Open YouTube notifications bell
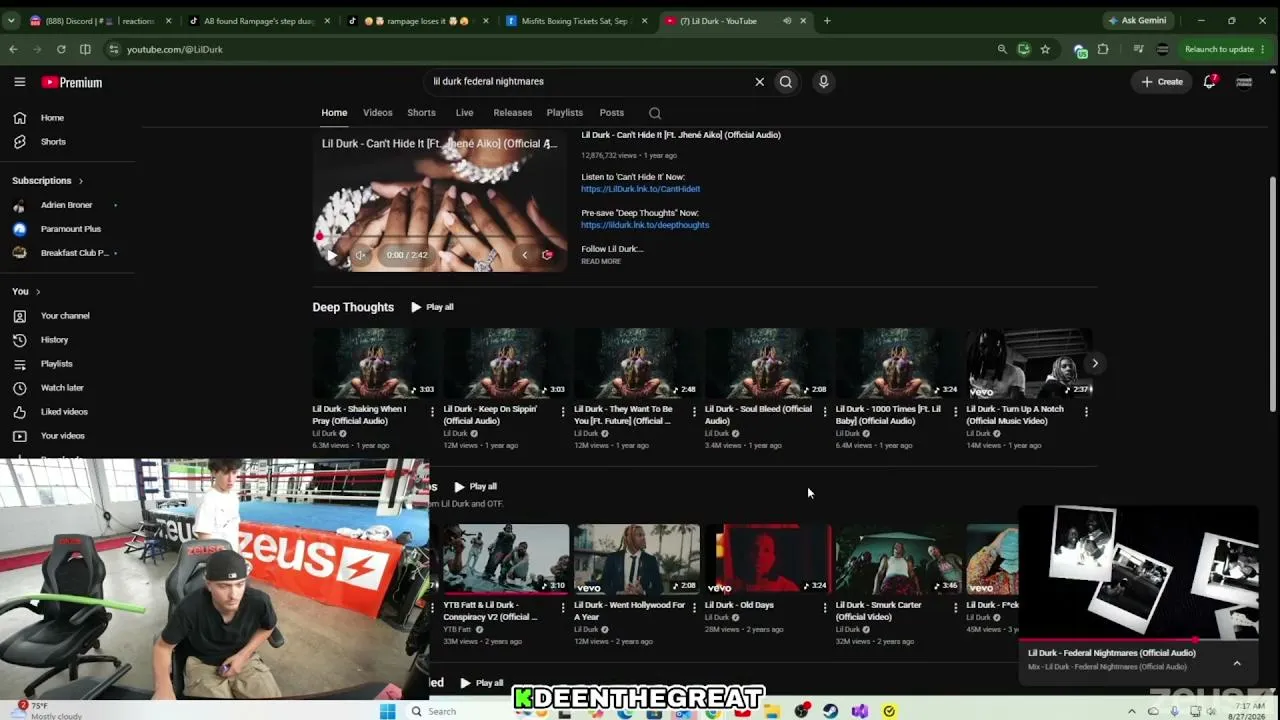The width and height of the screenshot is (1280, 720). [1209, 82]
